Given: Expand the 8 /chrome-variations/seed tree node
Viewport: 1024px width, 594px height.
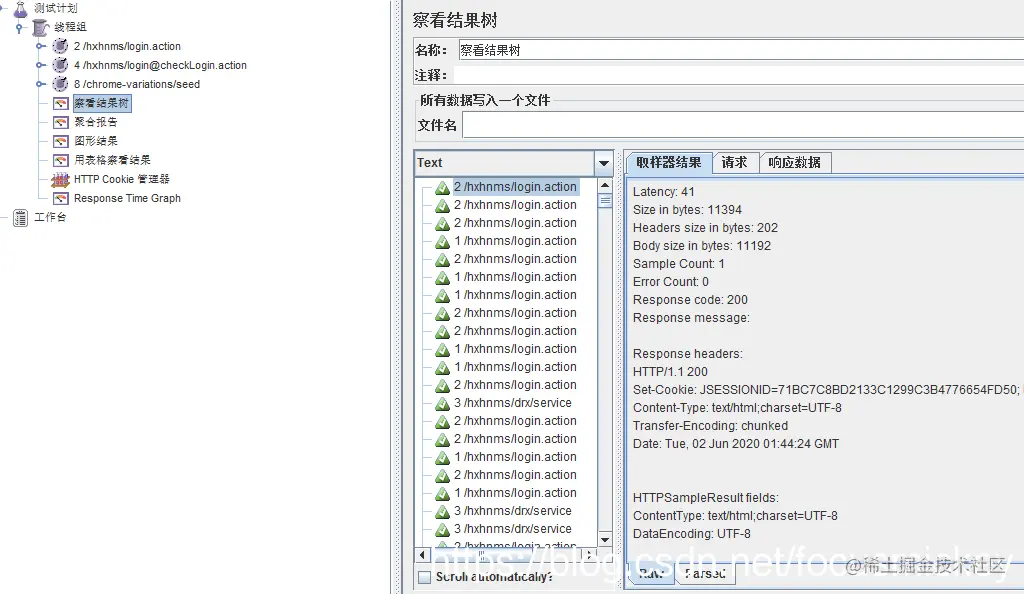Looking at the screenshot, I should point(40,84).
